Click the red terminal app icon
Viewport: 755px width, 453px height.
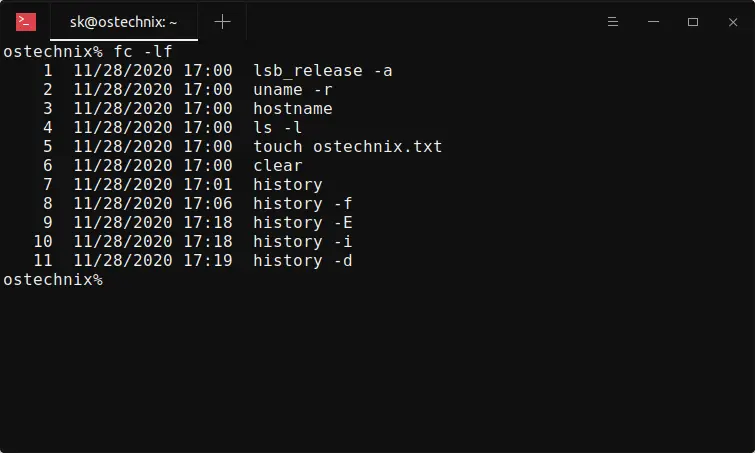coord(26,22)
